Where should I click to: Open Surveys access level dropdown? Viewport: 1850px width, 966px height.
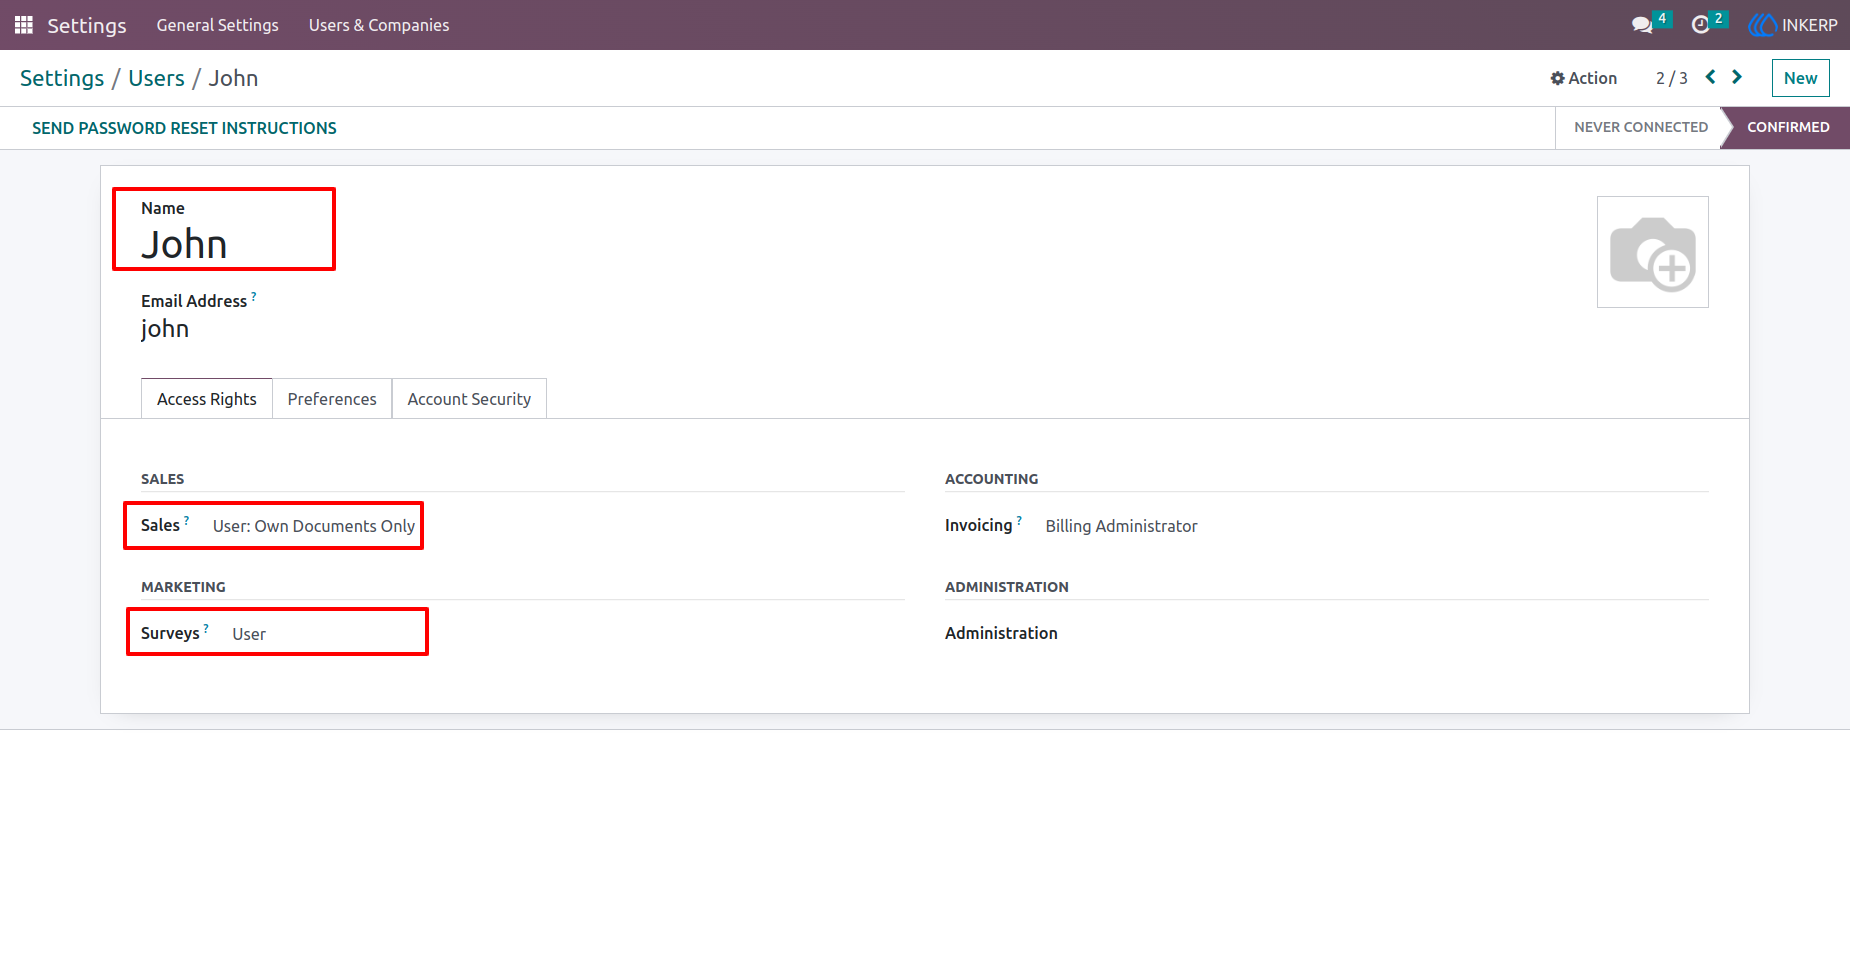click(249, 634)
